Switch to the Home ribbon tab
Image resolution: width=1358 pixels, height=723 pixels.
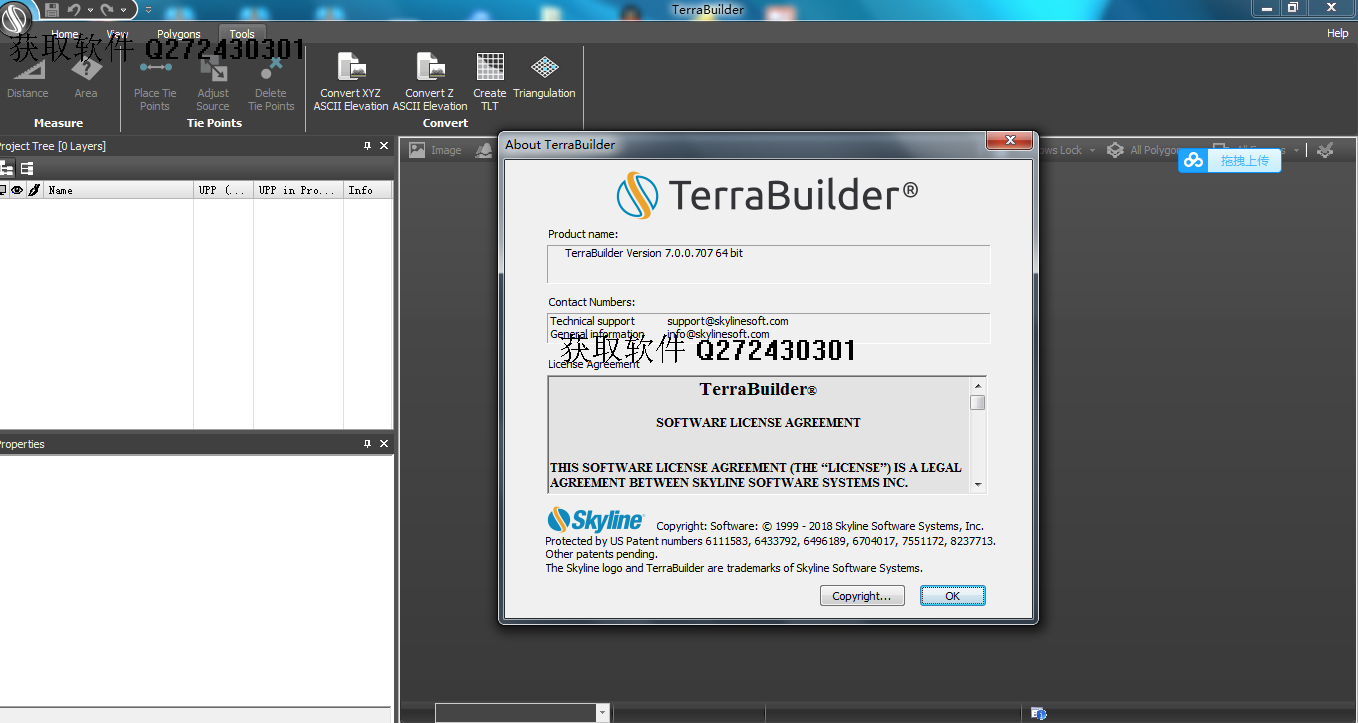(x=65, y=34)
